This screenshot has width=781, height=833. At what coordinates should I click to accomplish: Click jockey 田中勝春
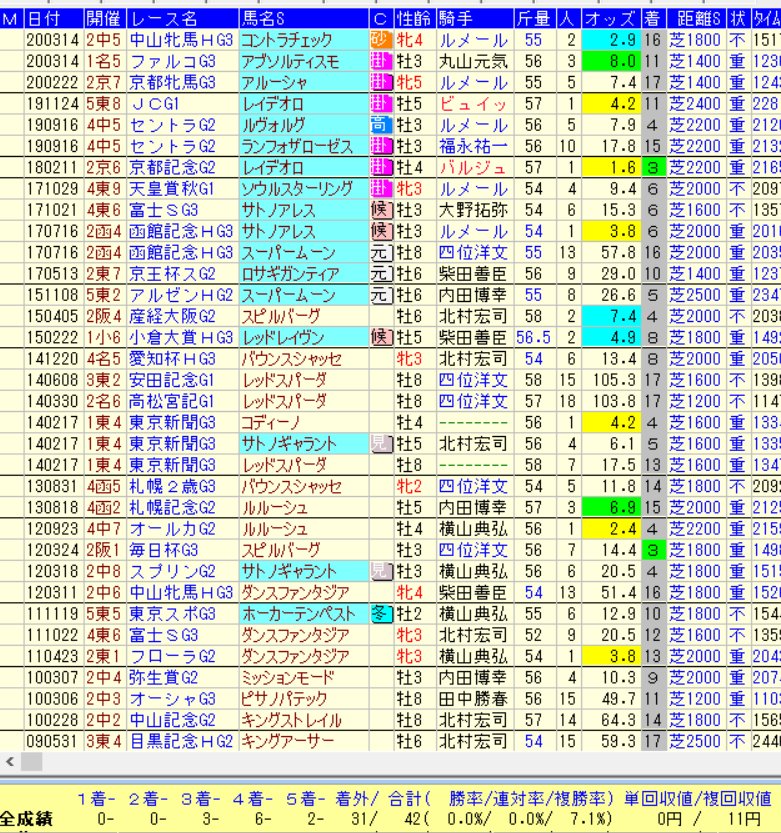point(473,699)
